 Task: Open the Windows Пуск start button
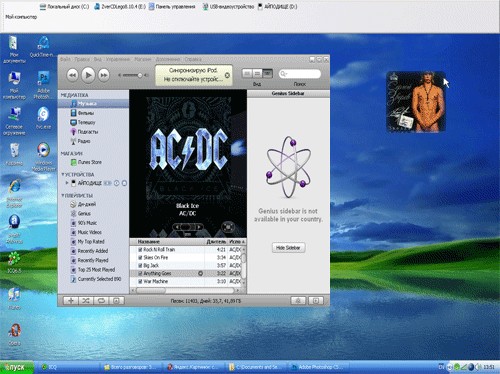click(17, 367)
